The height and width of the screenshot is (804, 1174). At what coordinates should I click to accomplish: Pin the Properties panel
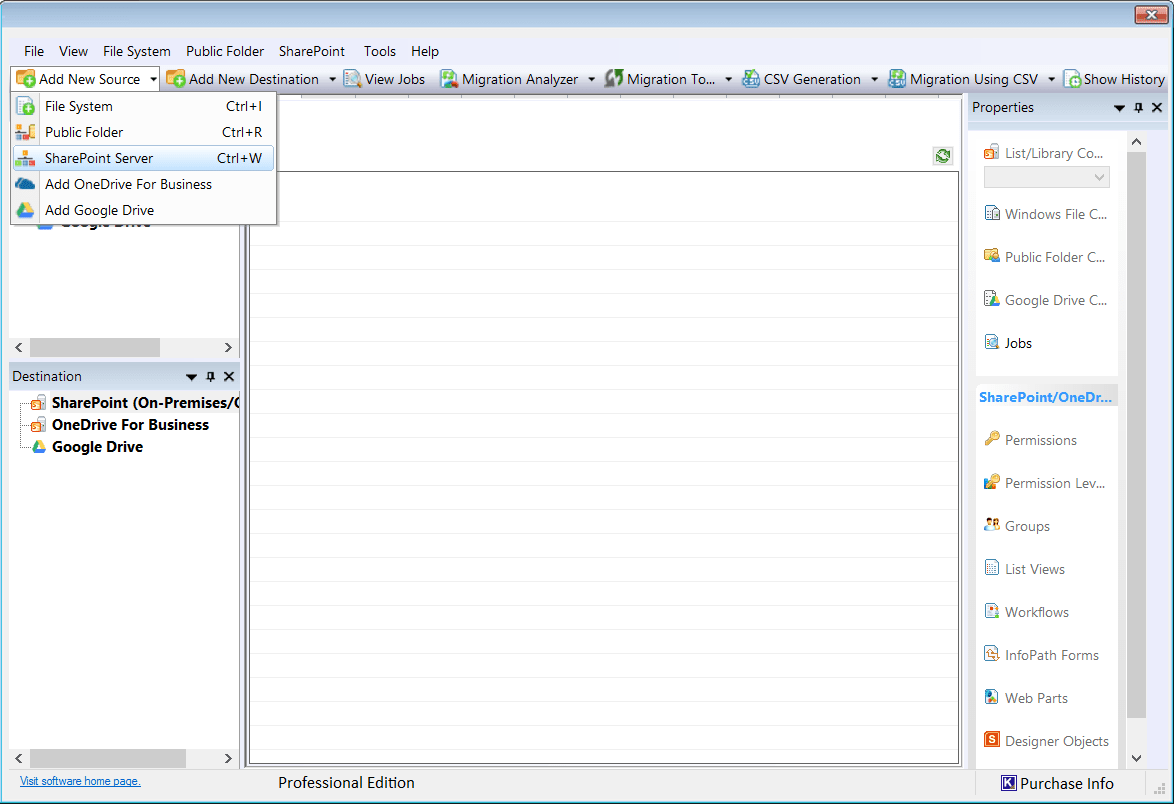click(x=1138, y=108)
